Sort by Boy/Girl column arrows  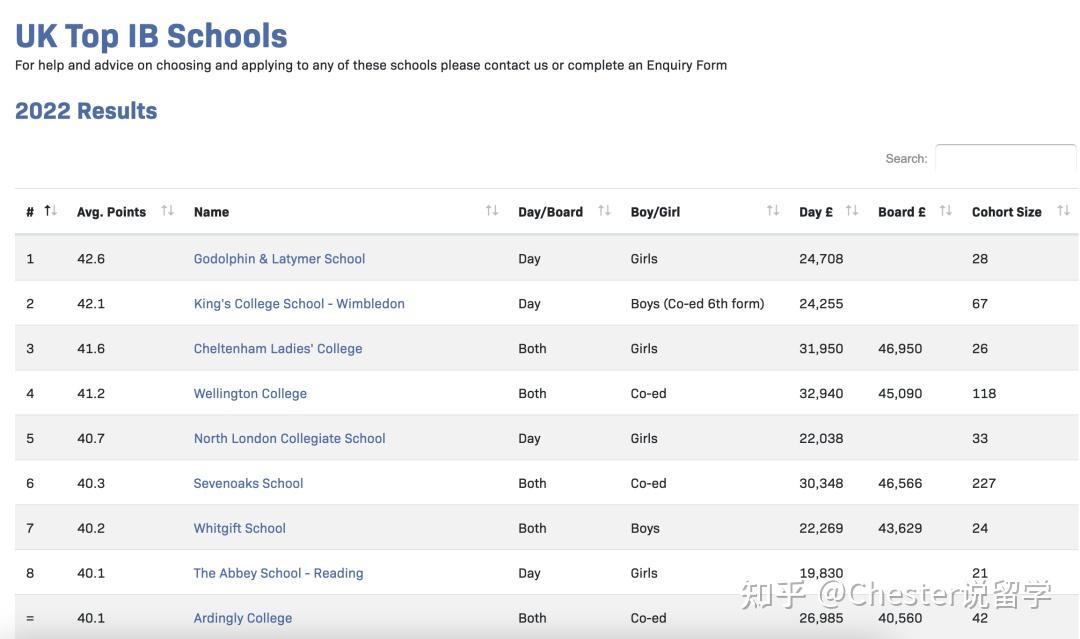[x=772, y=211]
